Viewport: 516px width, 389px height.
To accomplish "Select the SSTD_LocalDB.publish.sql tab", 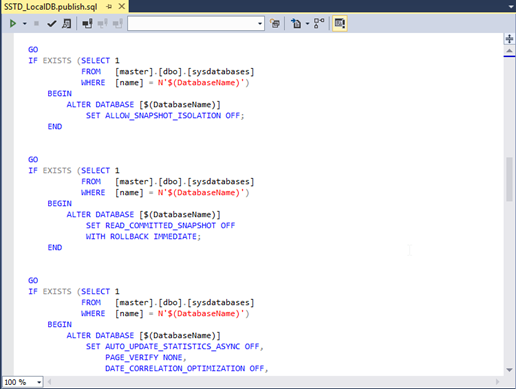I will point(51,7).
